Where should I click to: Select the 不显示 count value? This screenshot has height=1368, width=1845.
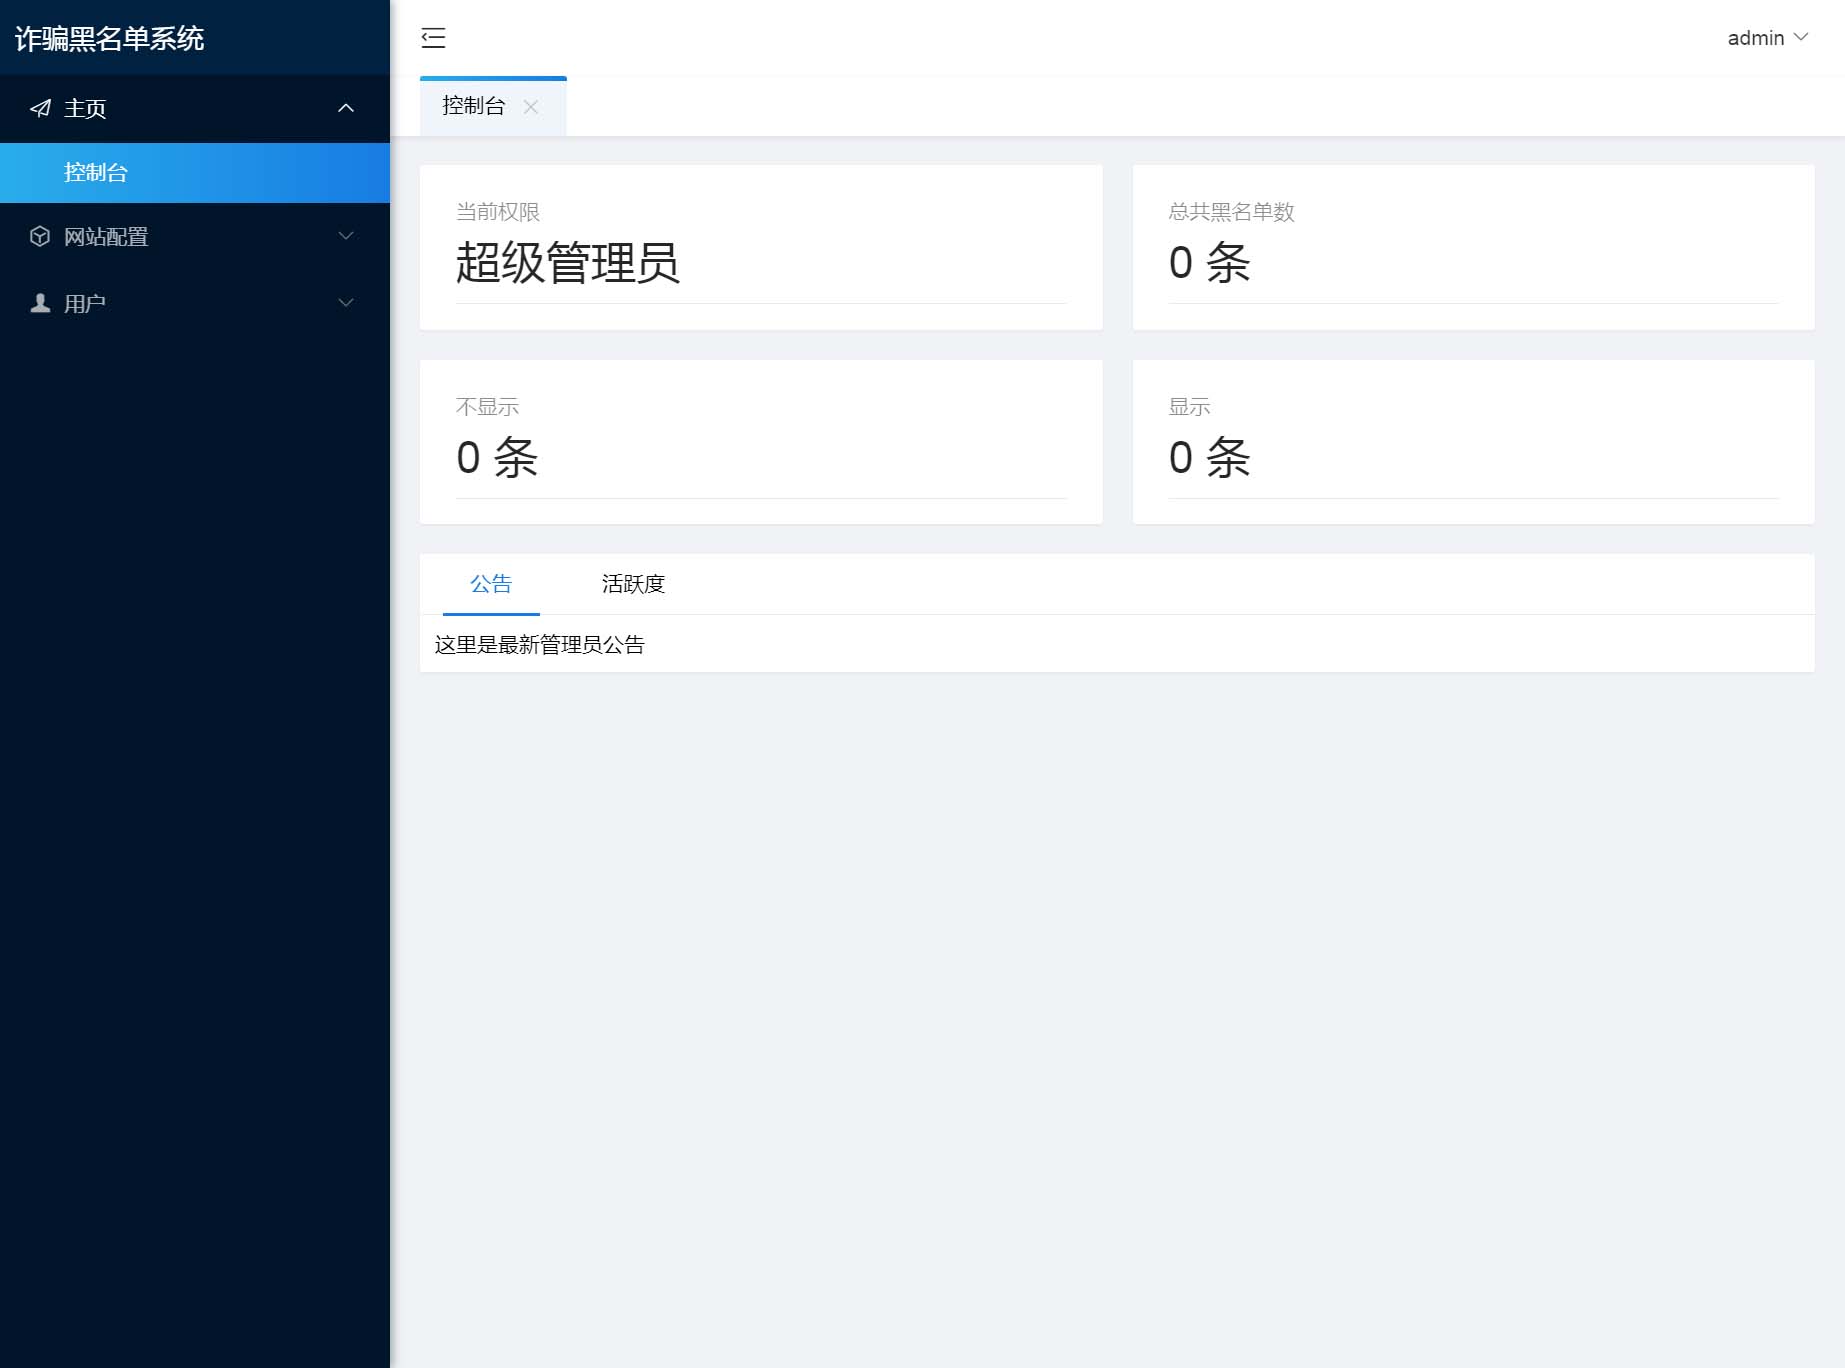(497, 457)
